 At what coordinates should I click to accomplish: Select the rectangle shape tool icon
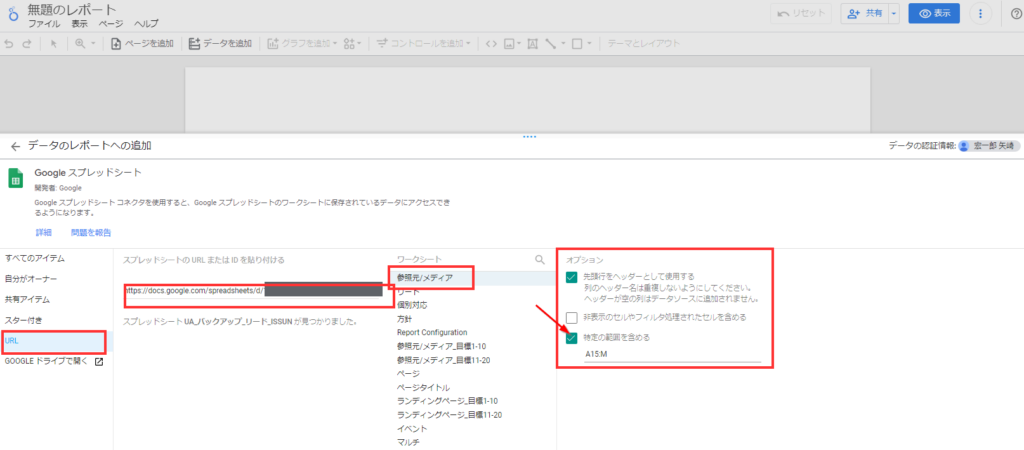coord(577,44)
